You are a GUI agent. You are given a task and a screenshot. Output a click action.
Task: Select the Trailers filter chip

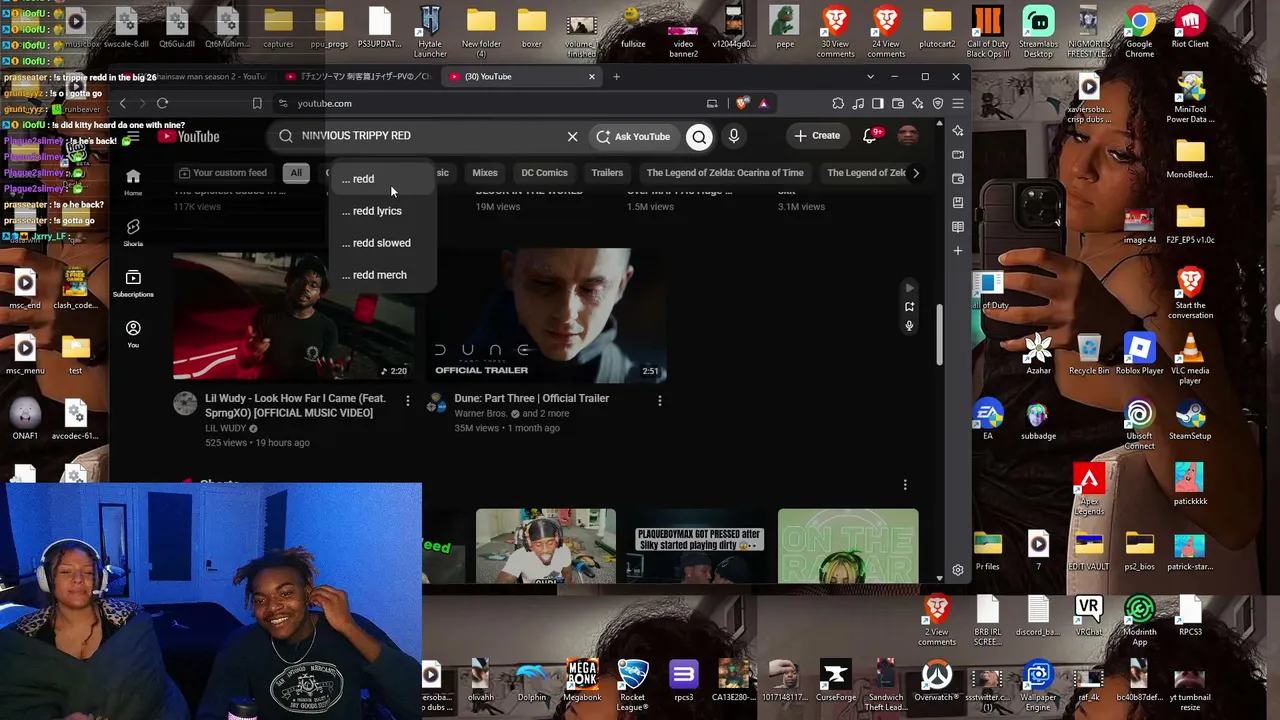(x=607, y=173)
